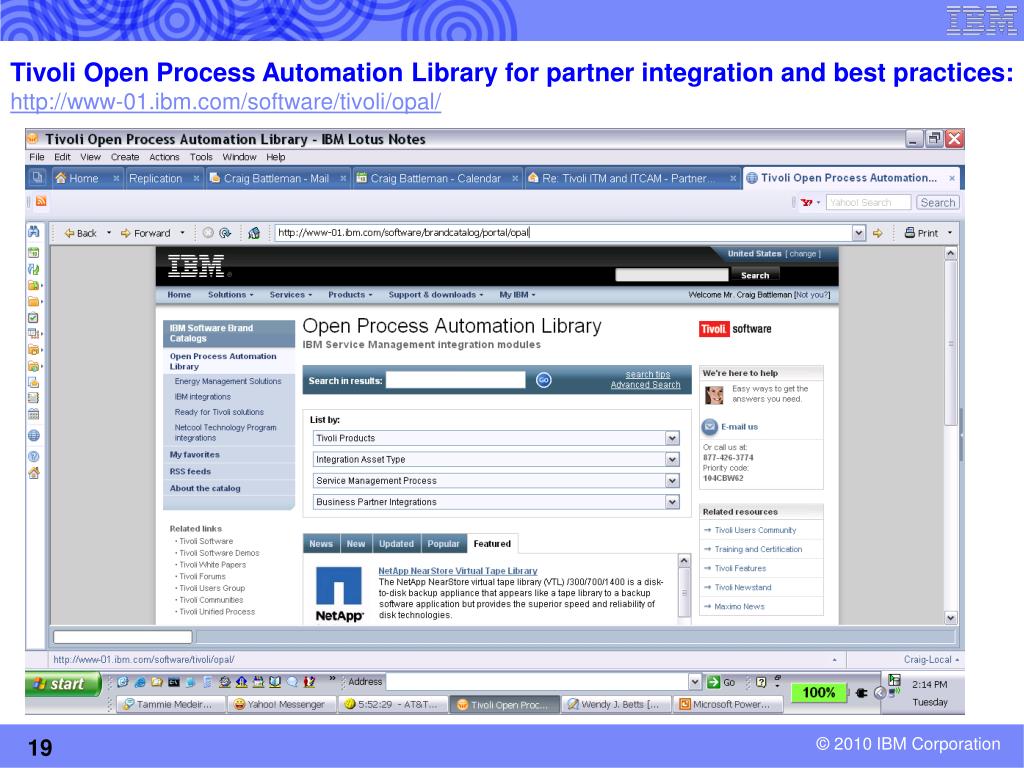
Task: Click the house icon beside the URL field
Action: pyautogui.click(x=254, y=233)
